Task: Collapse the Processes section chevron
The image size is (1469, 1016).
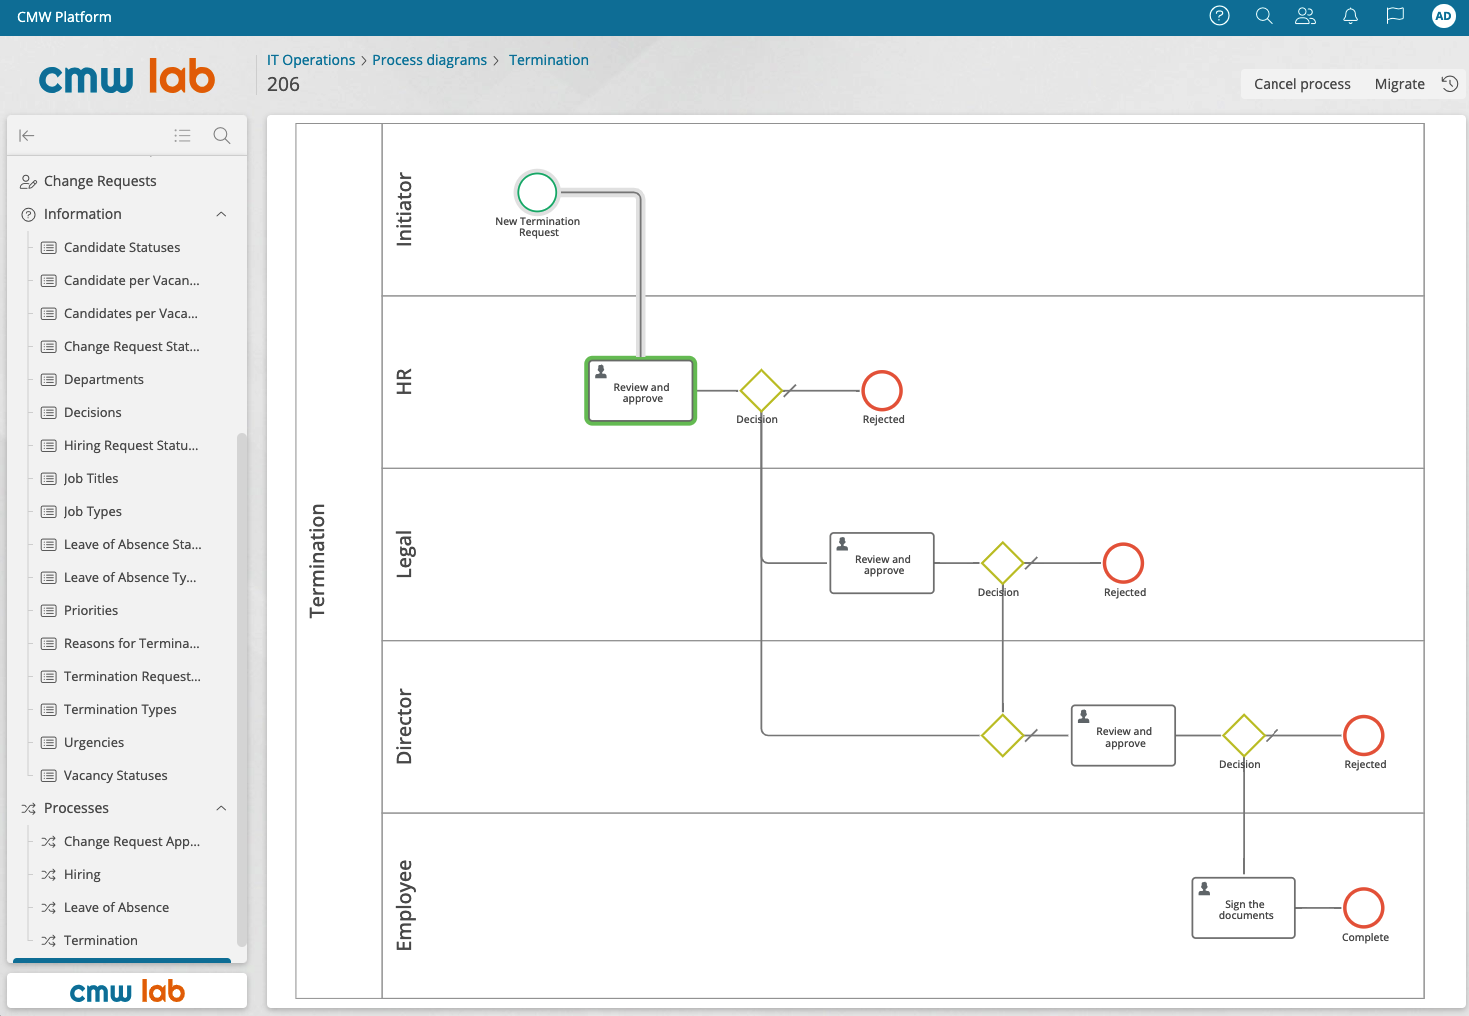Action: pos(221,808)
